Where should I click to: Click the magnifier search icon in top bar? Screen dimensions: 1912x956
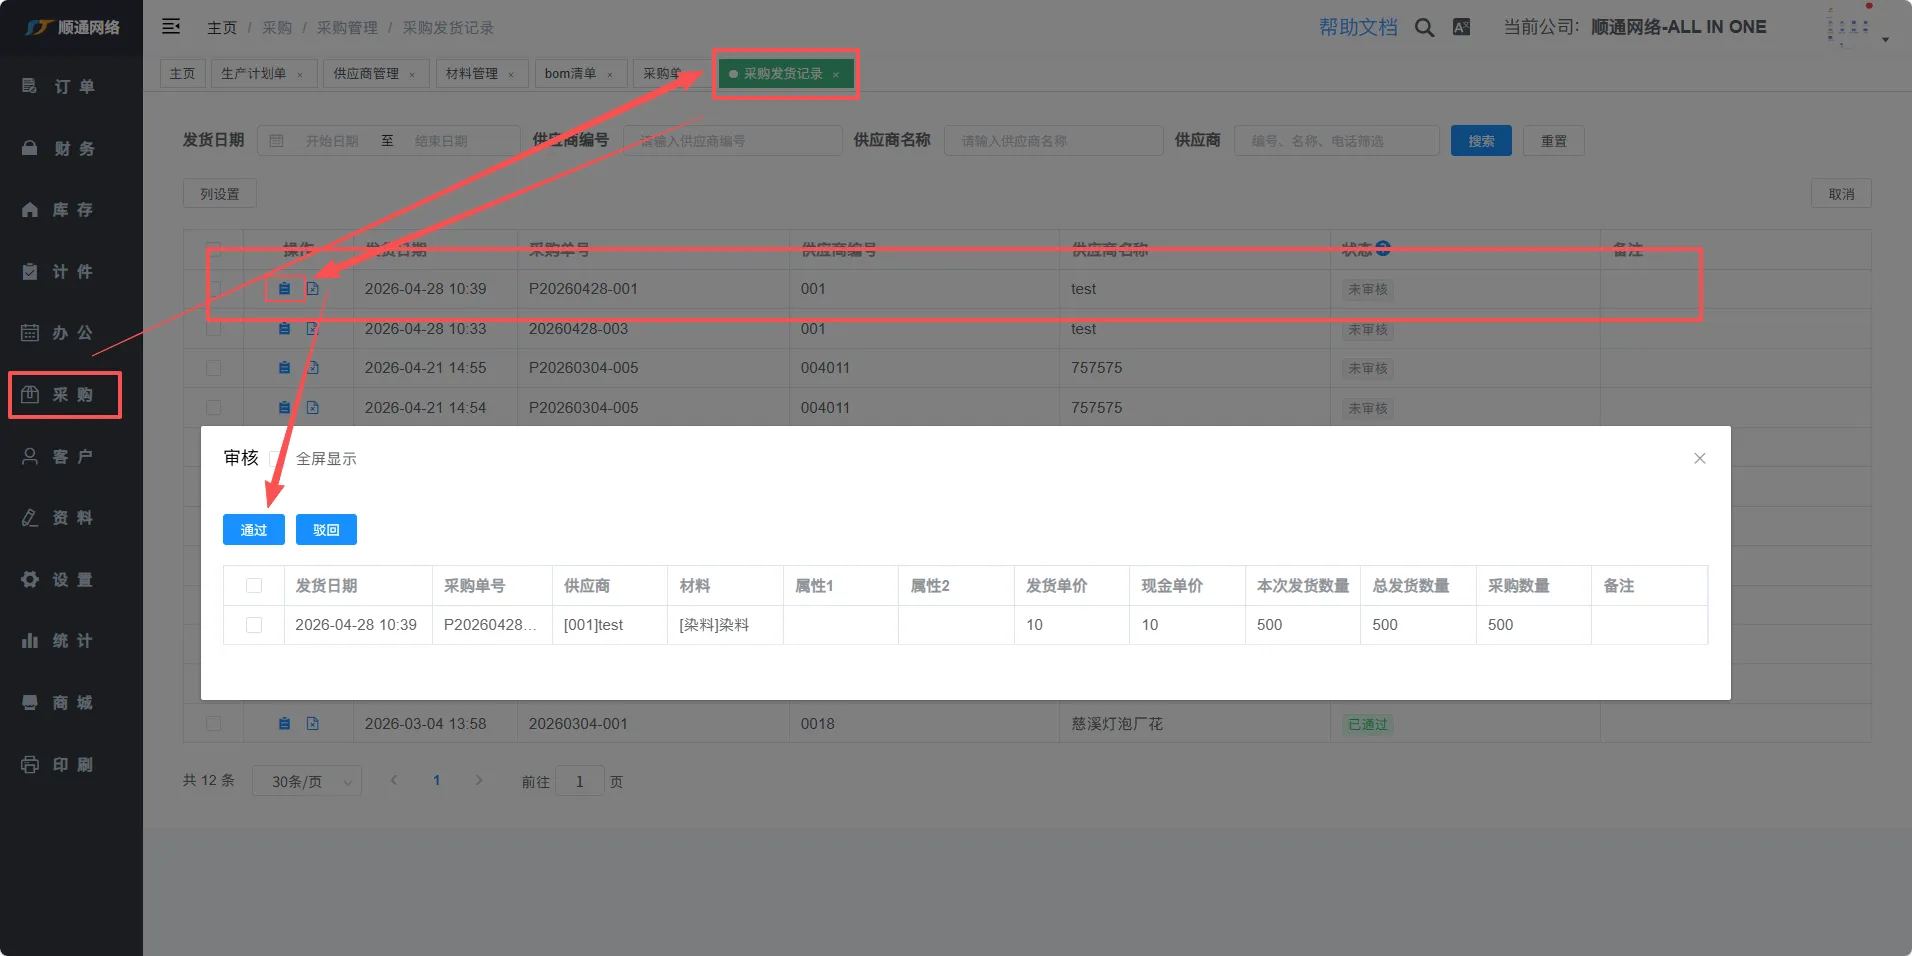[x=1424, y=28]
